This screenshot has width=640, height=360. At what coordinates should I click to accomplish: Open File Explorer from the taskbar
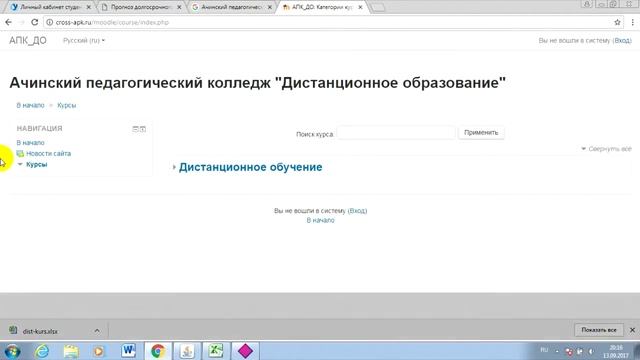click(x=71, y=351)
